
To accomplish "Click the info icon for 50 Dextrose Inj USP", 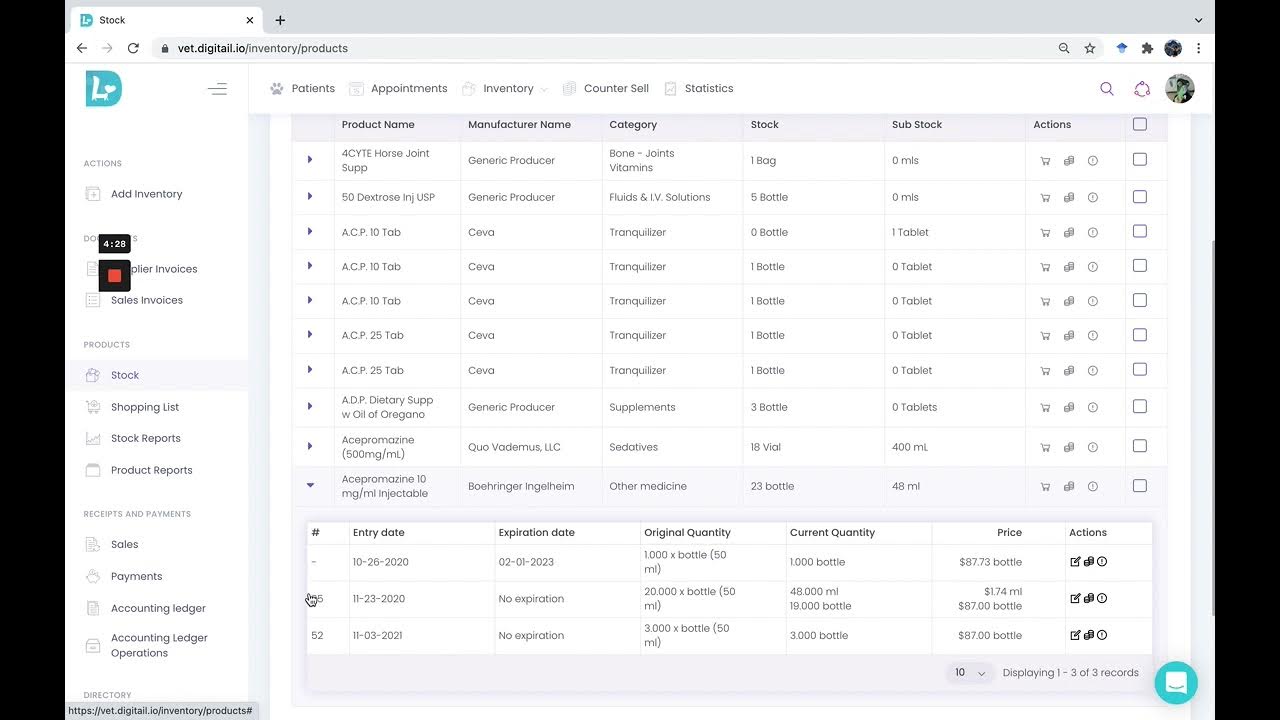I will click(1092, 198).
